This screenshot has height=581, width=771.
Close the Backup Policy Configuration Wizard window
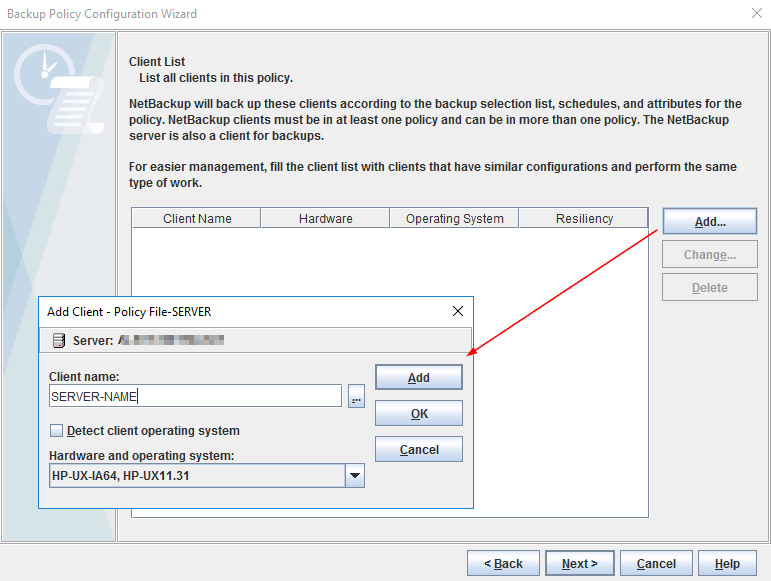(x=756, y=14)
